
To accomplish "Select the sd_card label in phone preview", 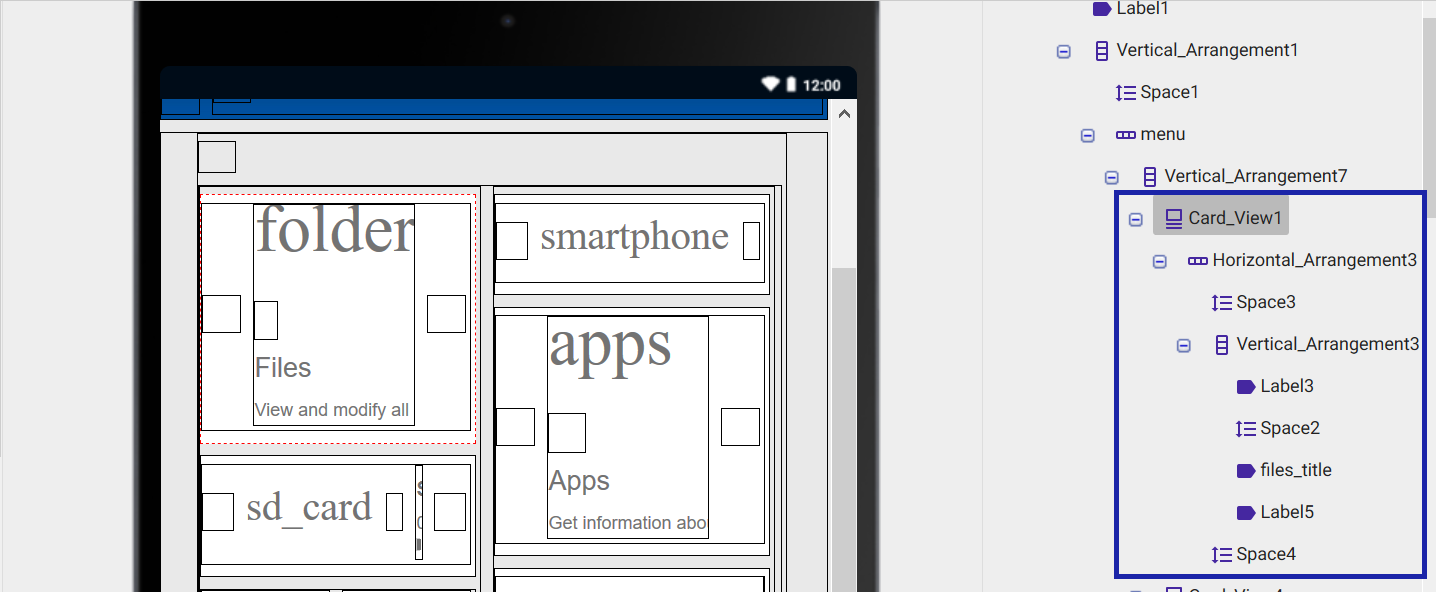I will tap(308, 509).
